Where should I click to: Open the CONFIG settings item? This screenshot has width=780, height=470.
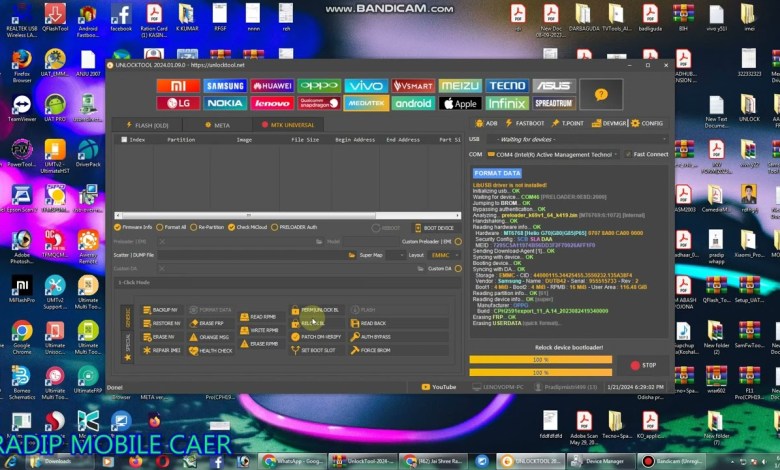point(647,123)
